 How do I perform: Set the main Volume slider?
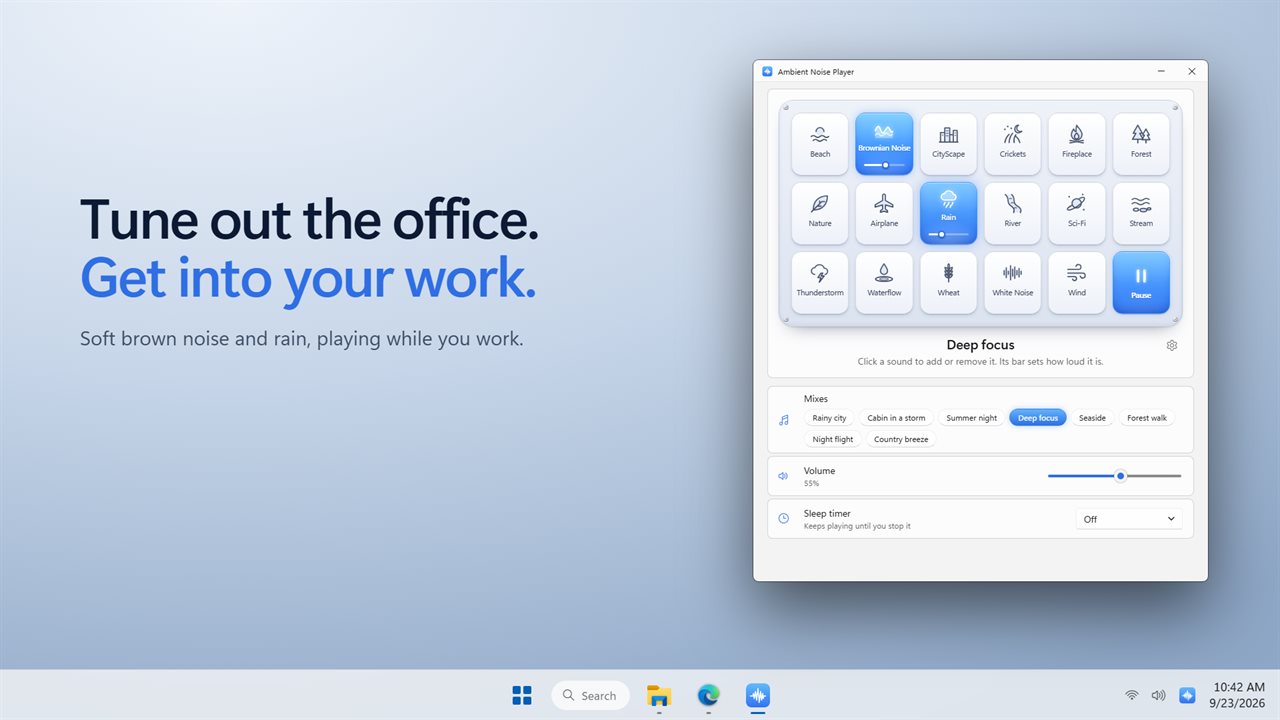1114,476
